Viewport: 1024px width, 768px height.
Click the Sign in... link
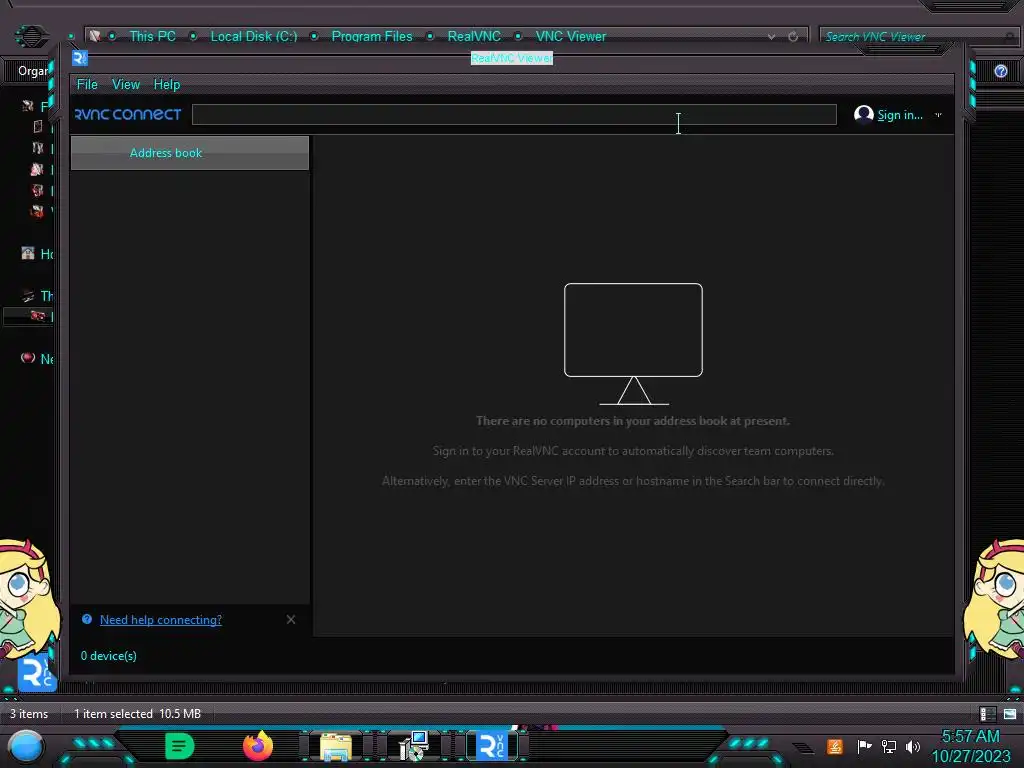pos(899,115)
